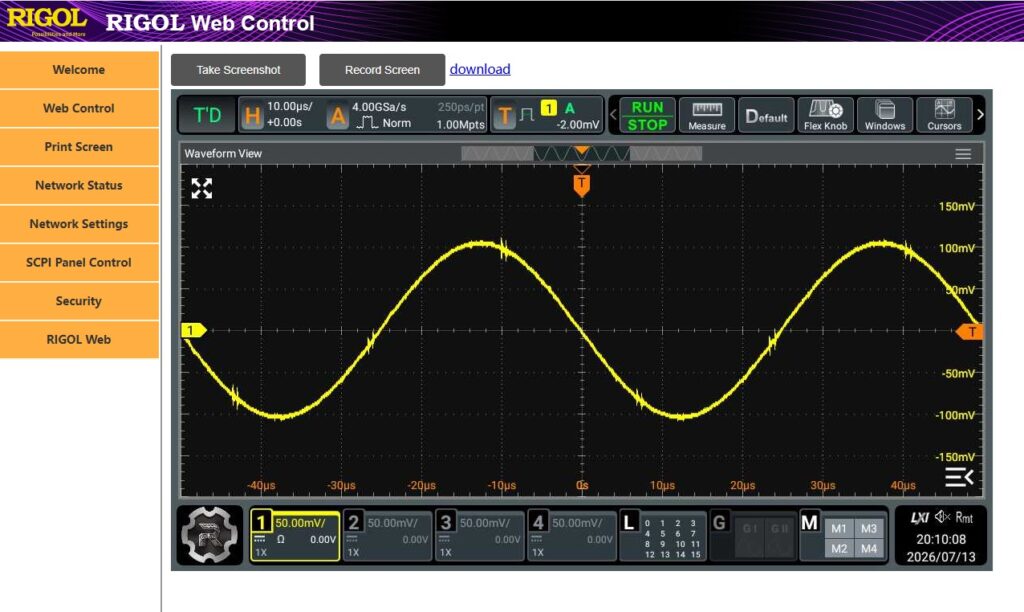Image resolution: width=1024 pixels, height=612 pixels.
Task: Toggle channel 2 on
Action: click(x=387, y=536)
